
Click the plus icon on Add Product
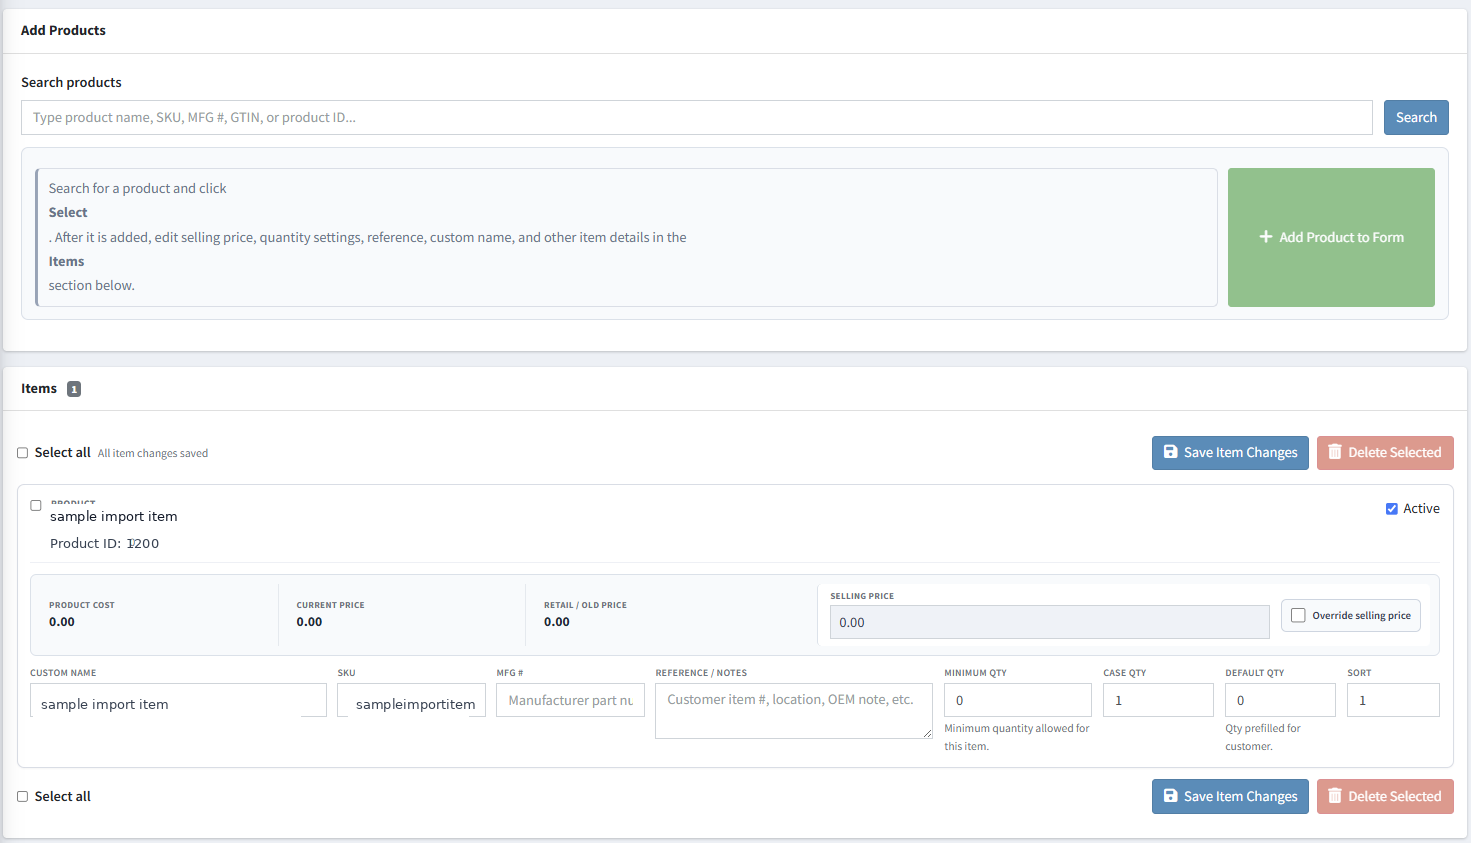(x=1266, y=237)
